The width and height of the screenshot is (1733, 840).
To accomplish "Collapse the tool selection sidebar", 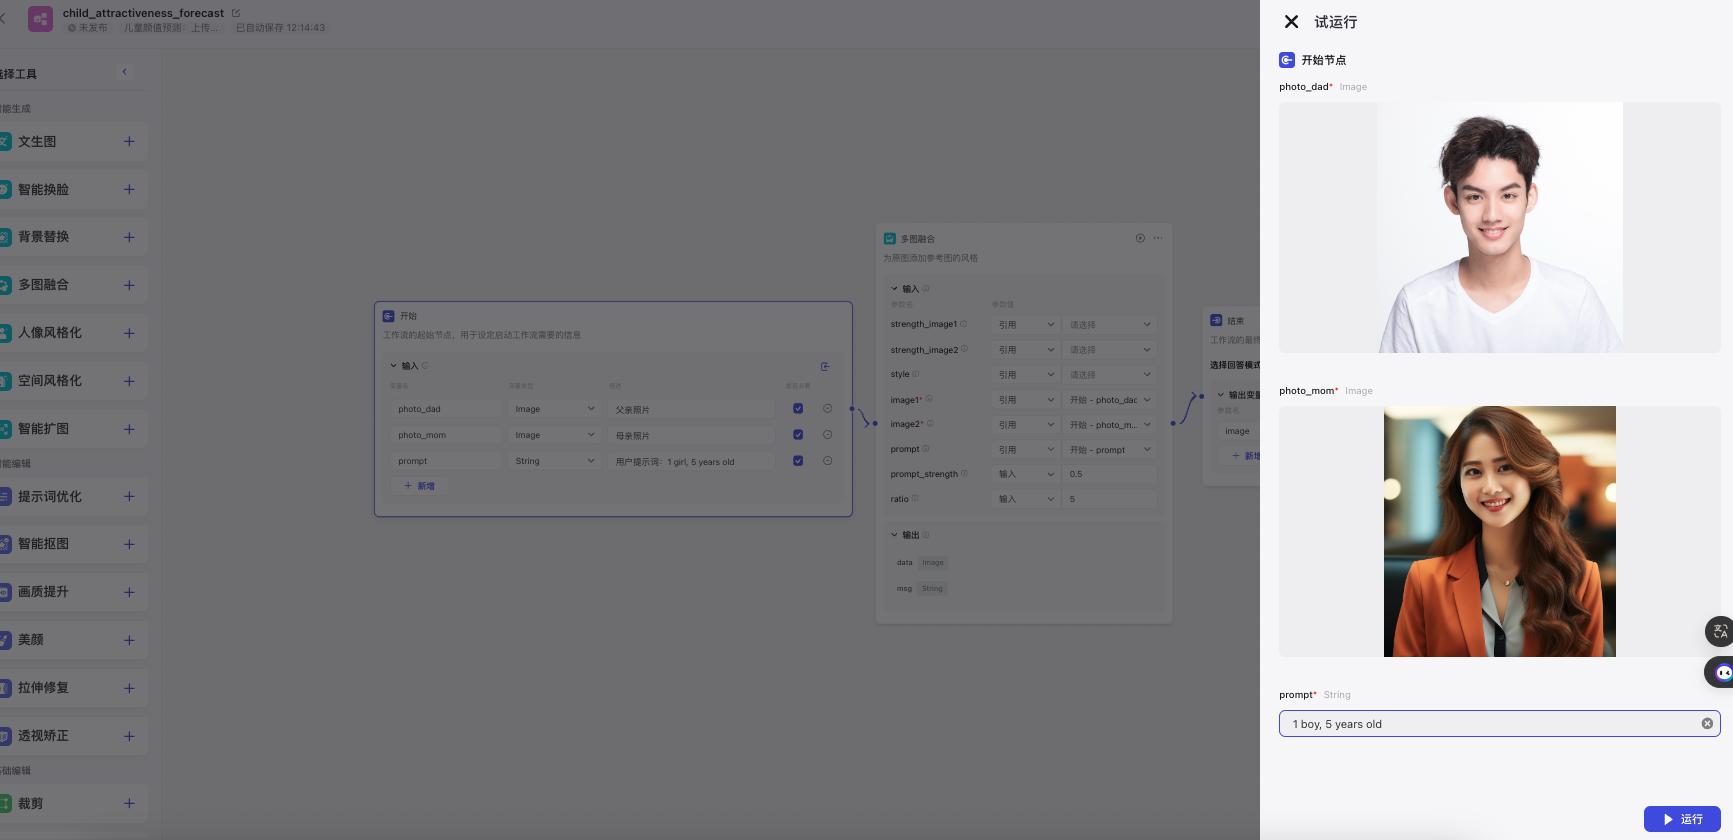I will [124, 72].
